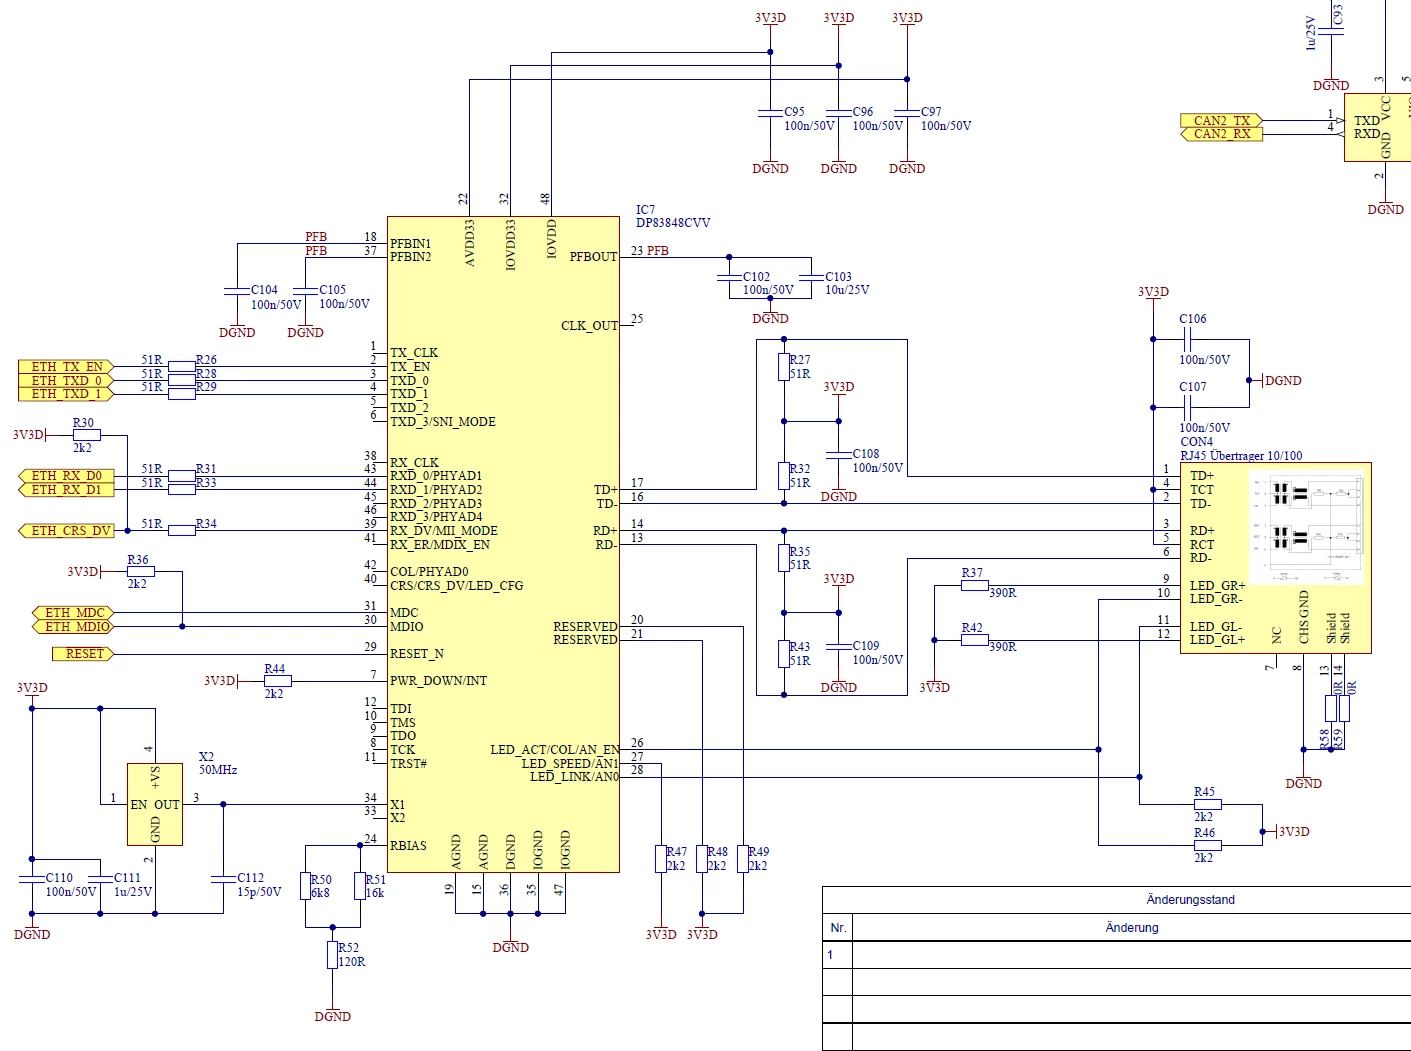This screenshot has width=1411, height=1051.
Task: Select resistor R45 designator
Action: click(1204, 792)
